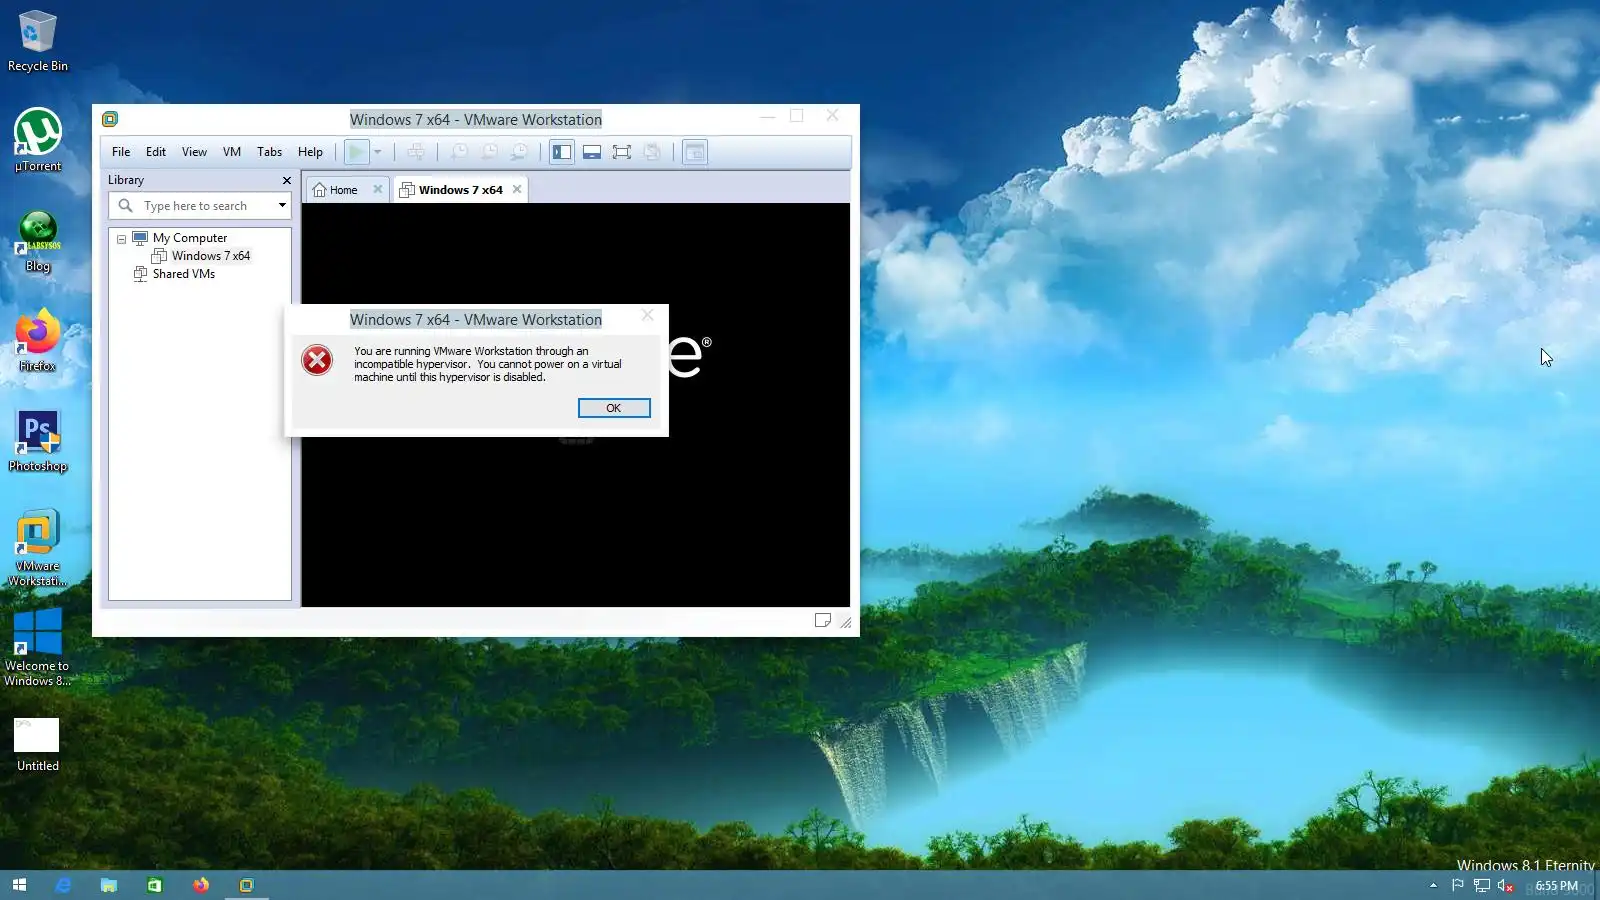Click the green Power On play button
This screenshot has width=1600, height=900.
tap(356, 152)
